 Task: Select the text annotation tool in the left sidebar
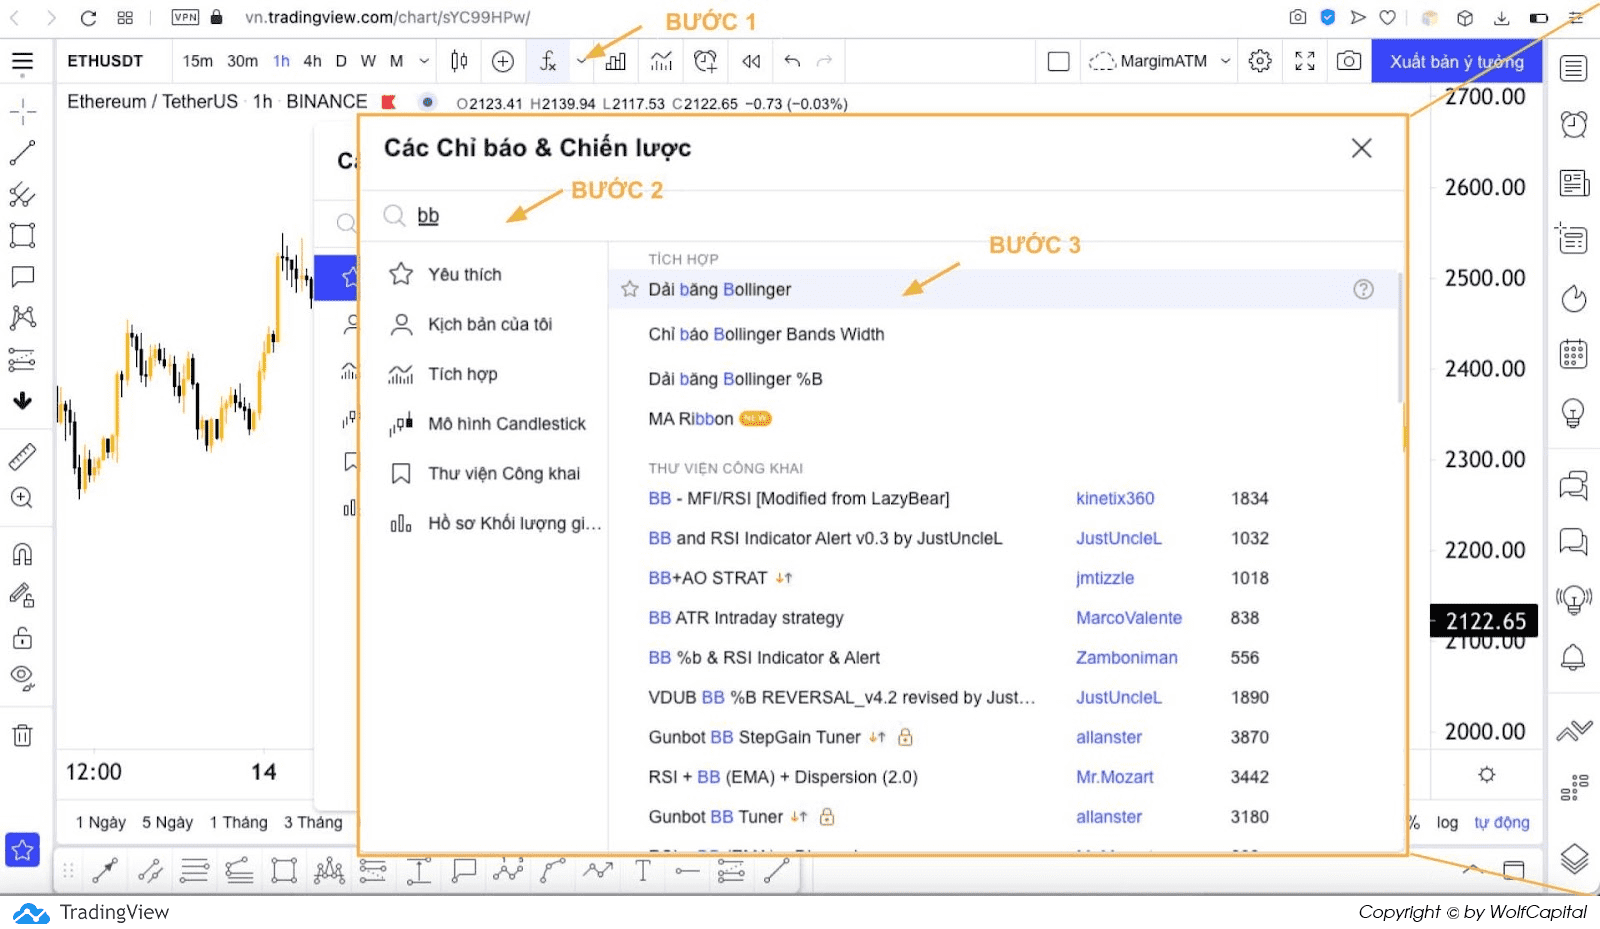click(22, 276)
